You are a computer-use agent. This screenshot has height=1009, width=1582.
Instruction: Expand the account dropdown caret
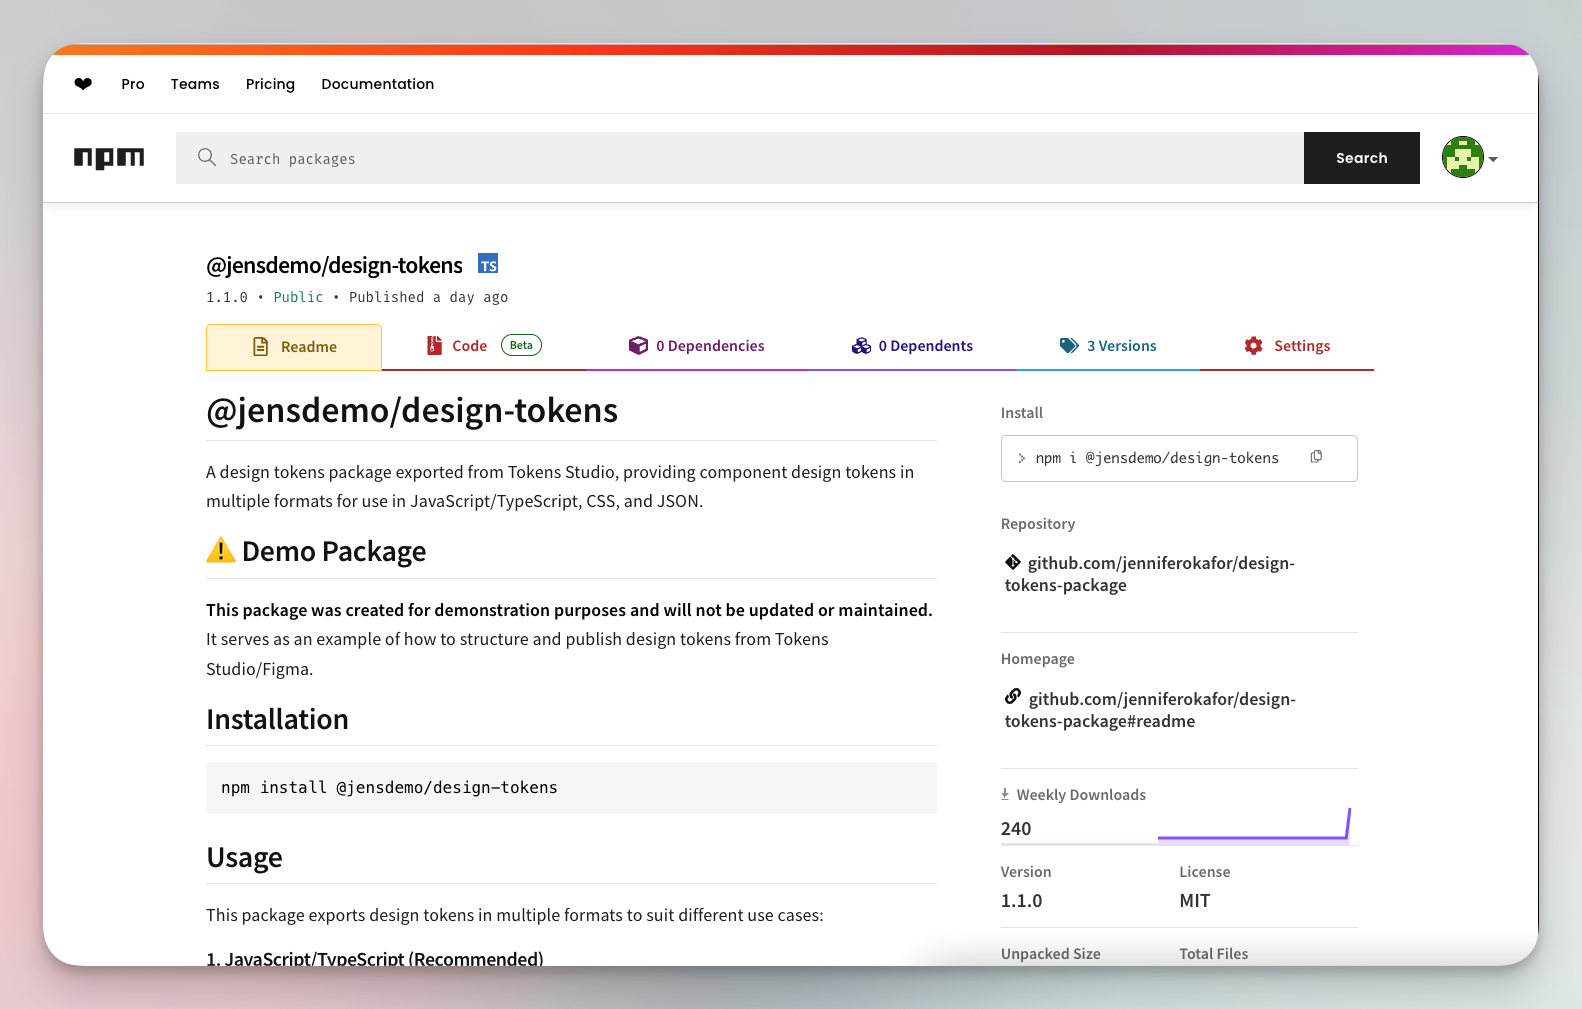(1493, 159)
